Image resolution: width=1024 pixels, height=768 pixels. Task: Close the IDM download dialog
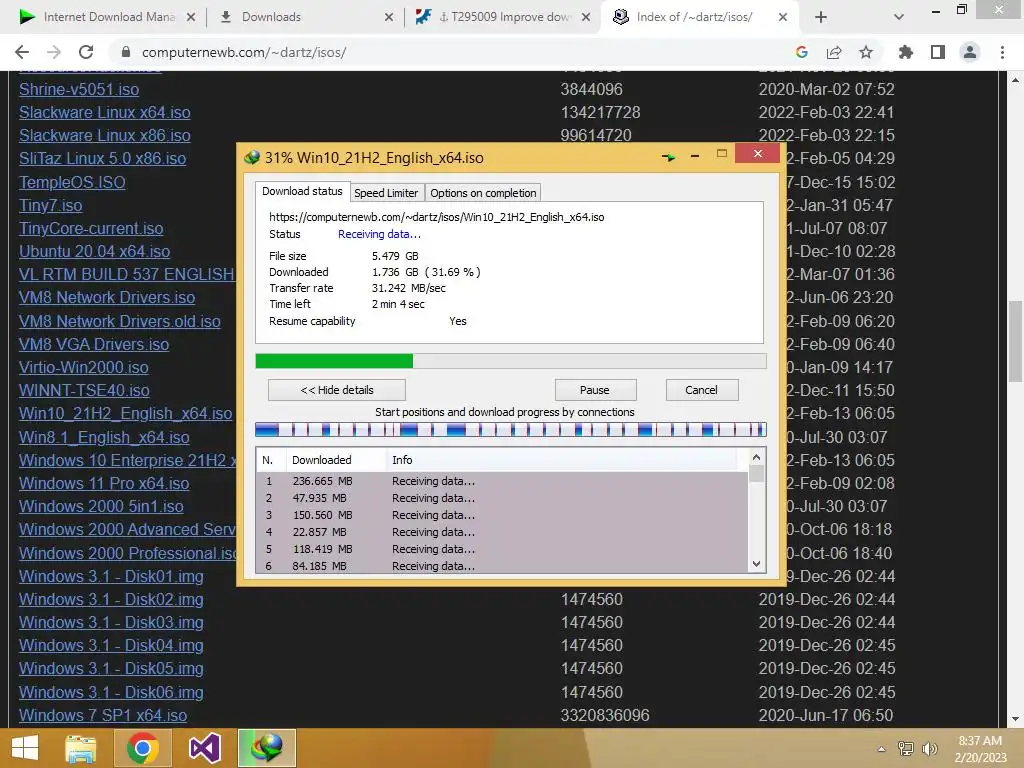[x=758, y=153]
